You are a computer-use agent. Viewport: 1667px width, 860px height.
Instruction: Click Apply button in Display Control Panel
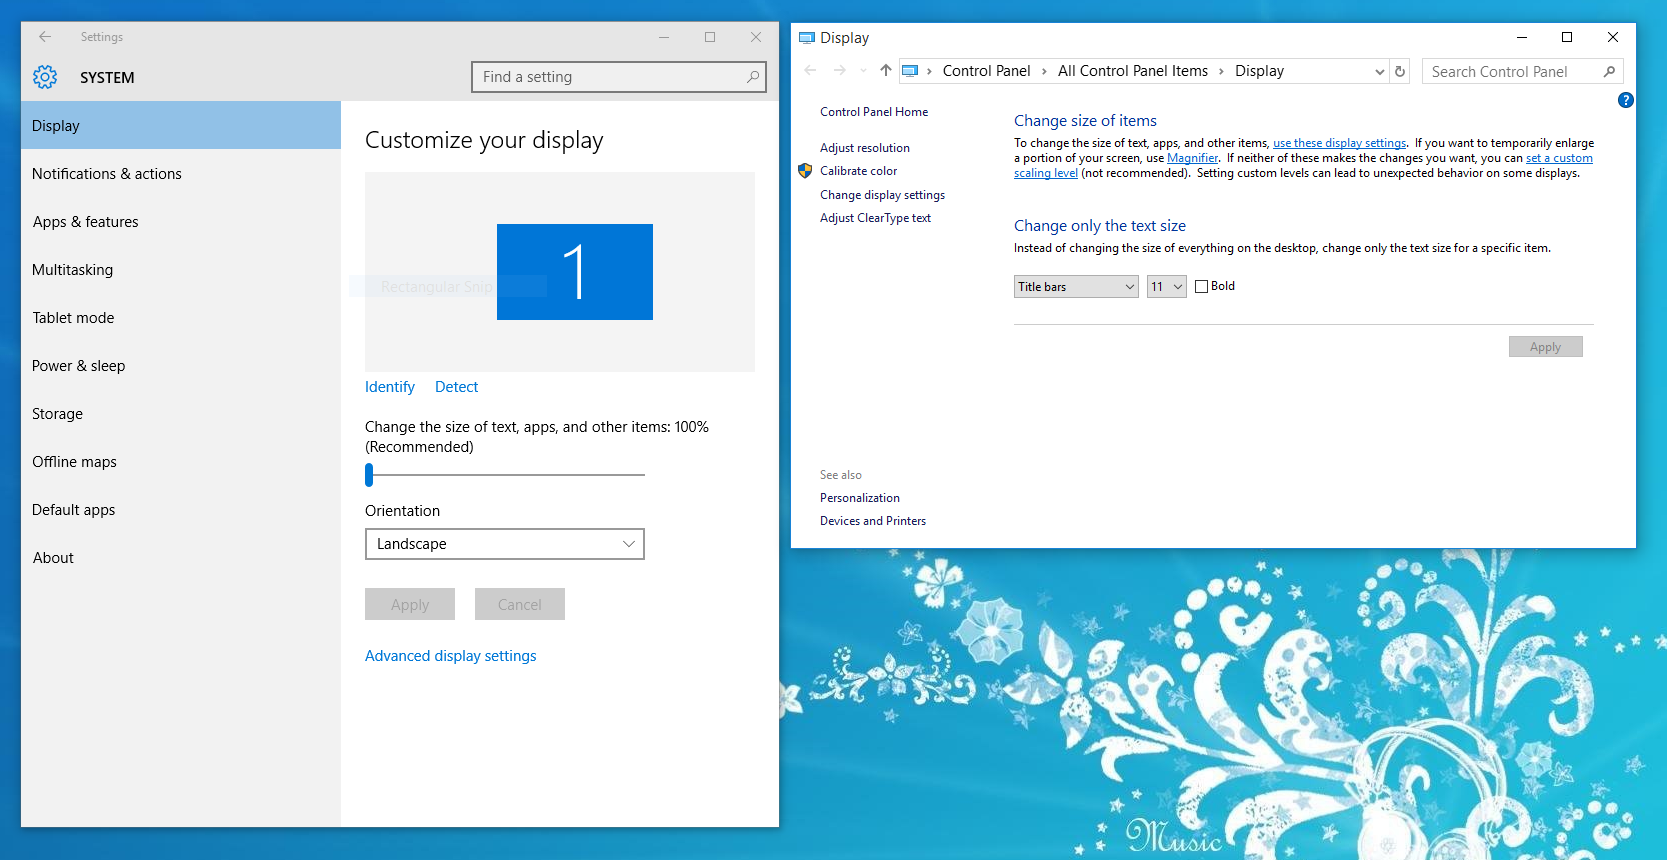point(1545,347)
